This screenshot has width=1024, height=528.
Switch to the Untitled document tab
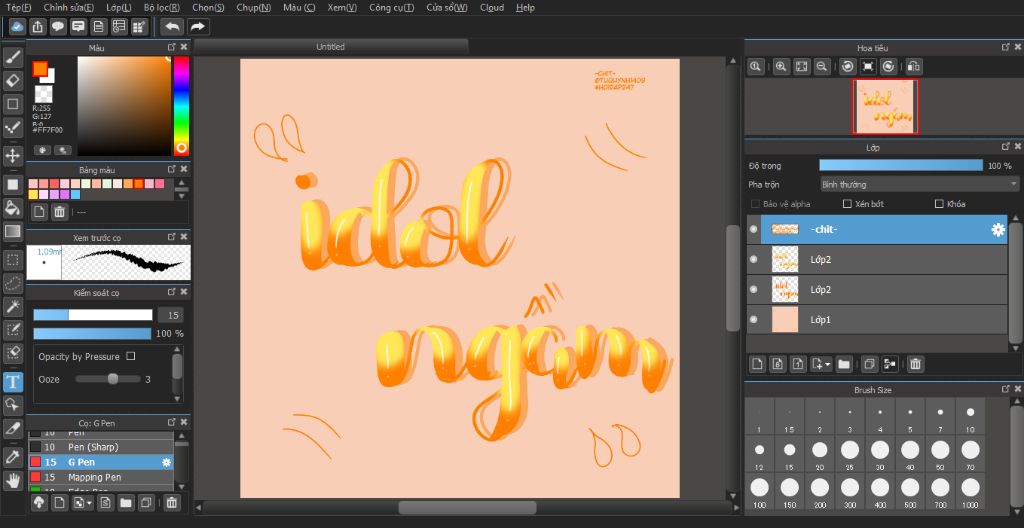pos(330,47)
